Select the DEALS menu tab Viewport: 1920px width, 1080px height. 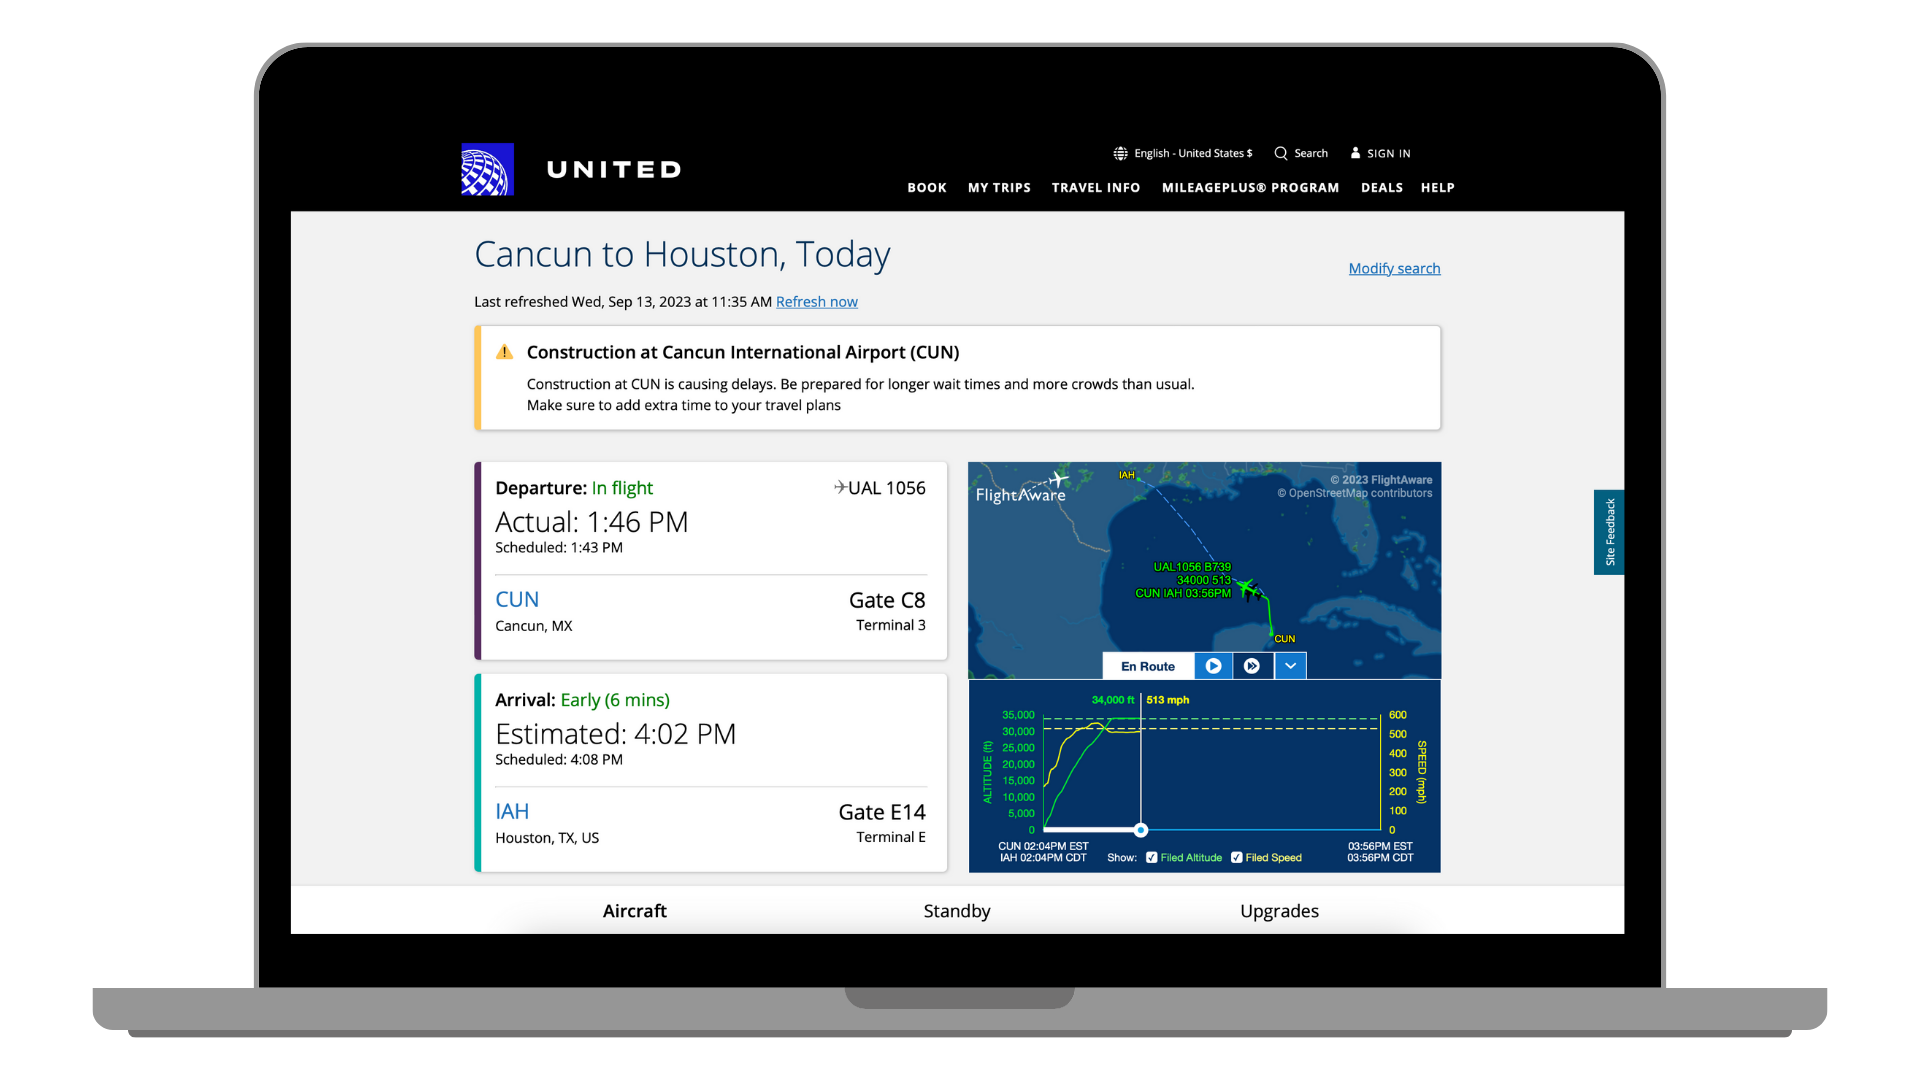1381,187
